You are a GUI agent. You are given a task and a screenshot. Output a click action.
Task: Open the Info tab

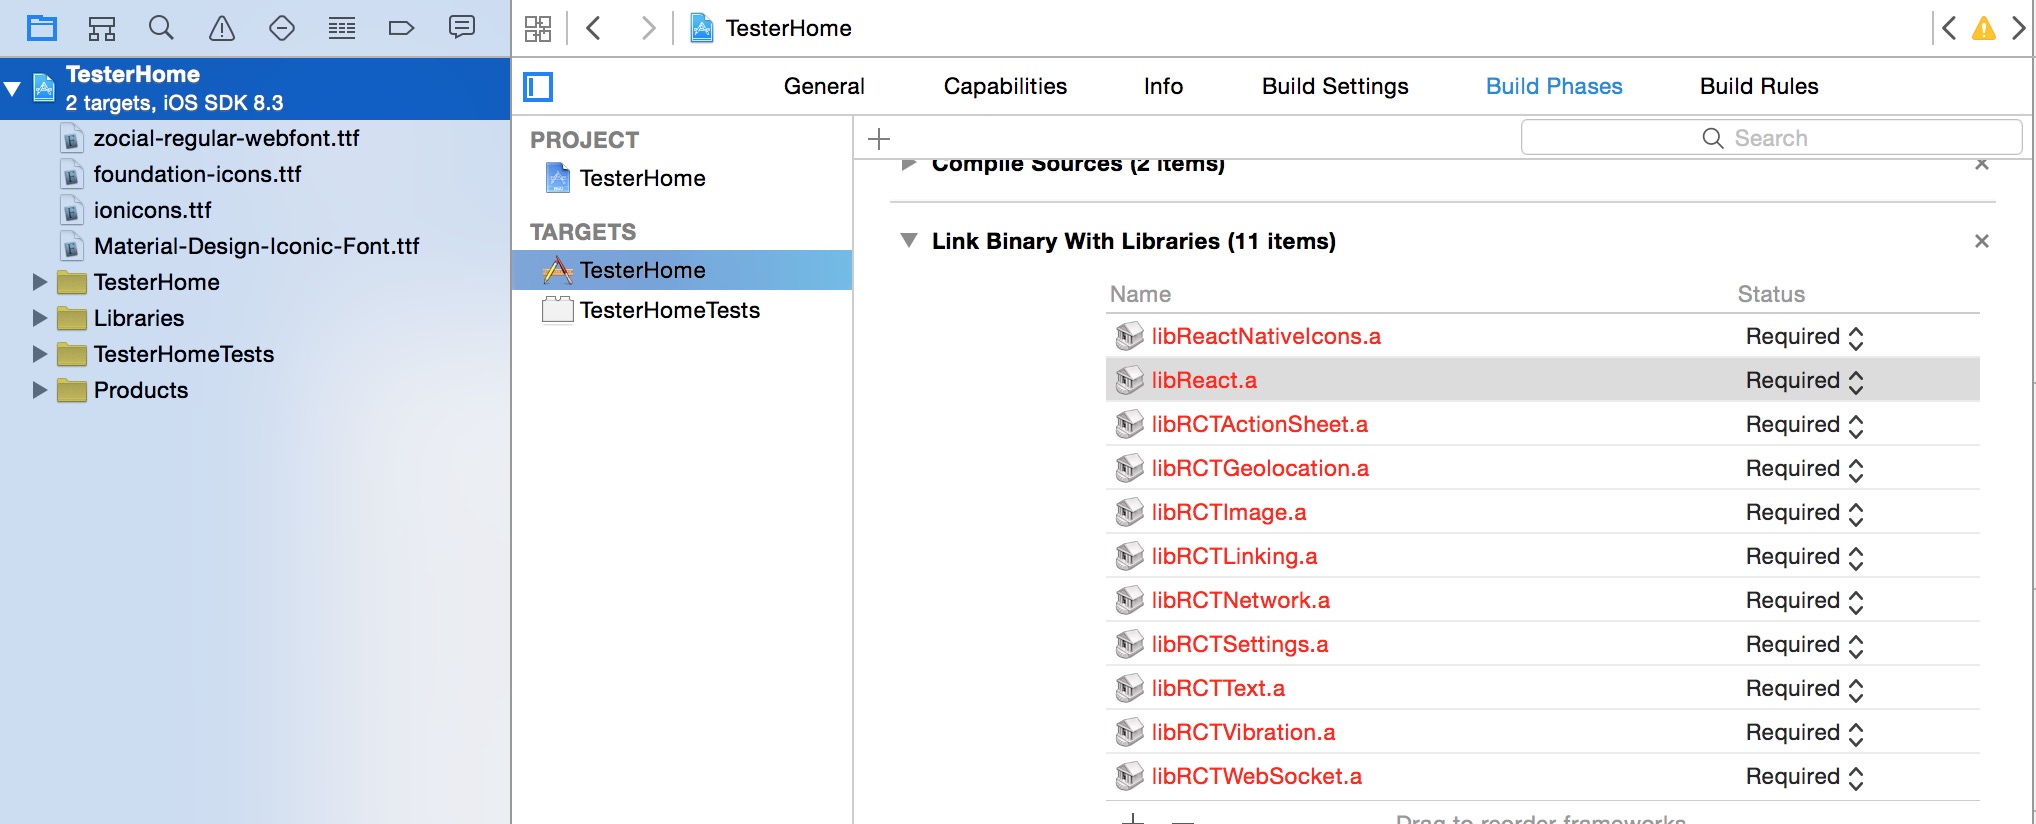1163,86
